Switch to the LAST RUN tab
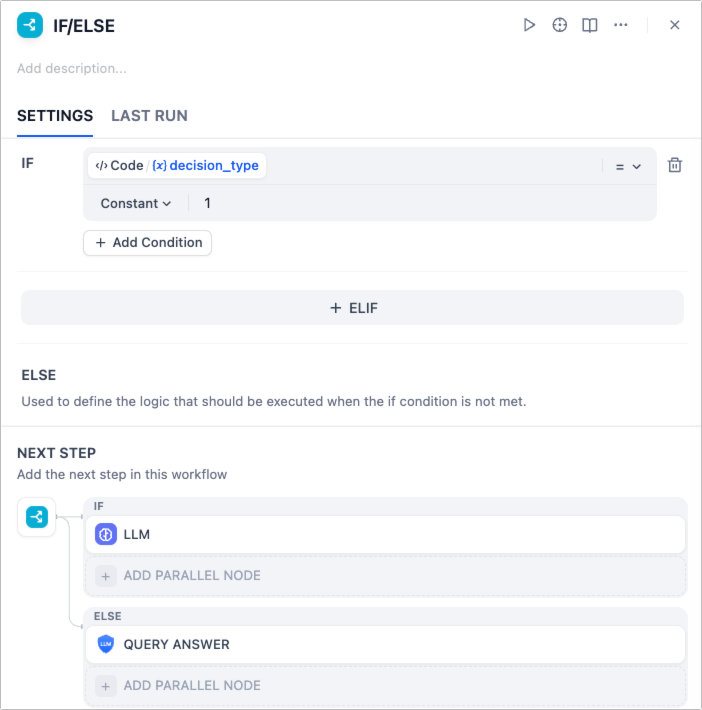This screenshot has height=710, width=702. click(149, 116)
